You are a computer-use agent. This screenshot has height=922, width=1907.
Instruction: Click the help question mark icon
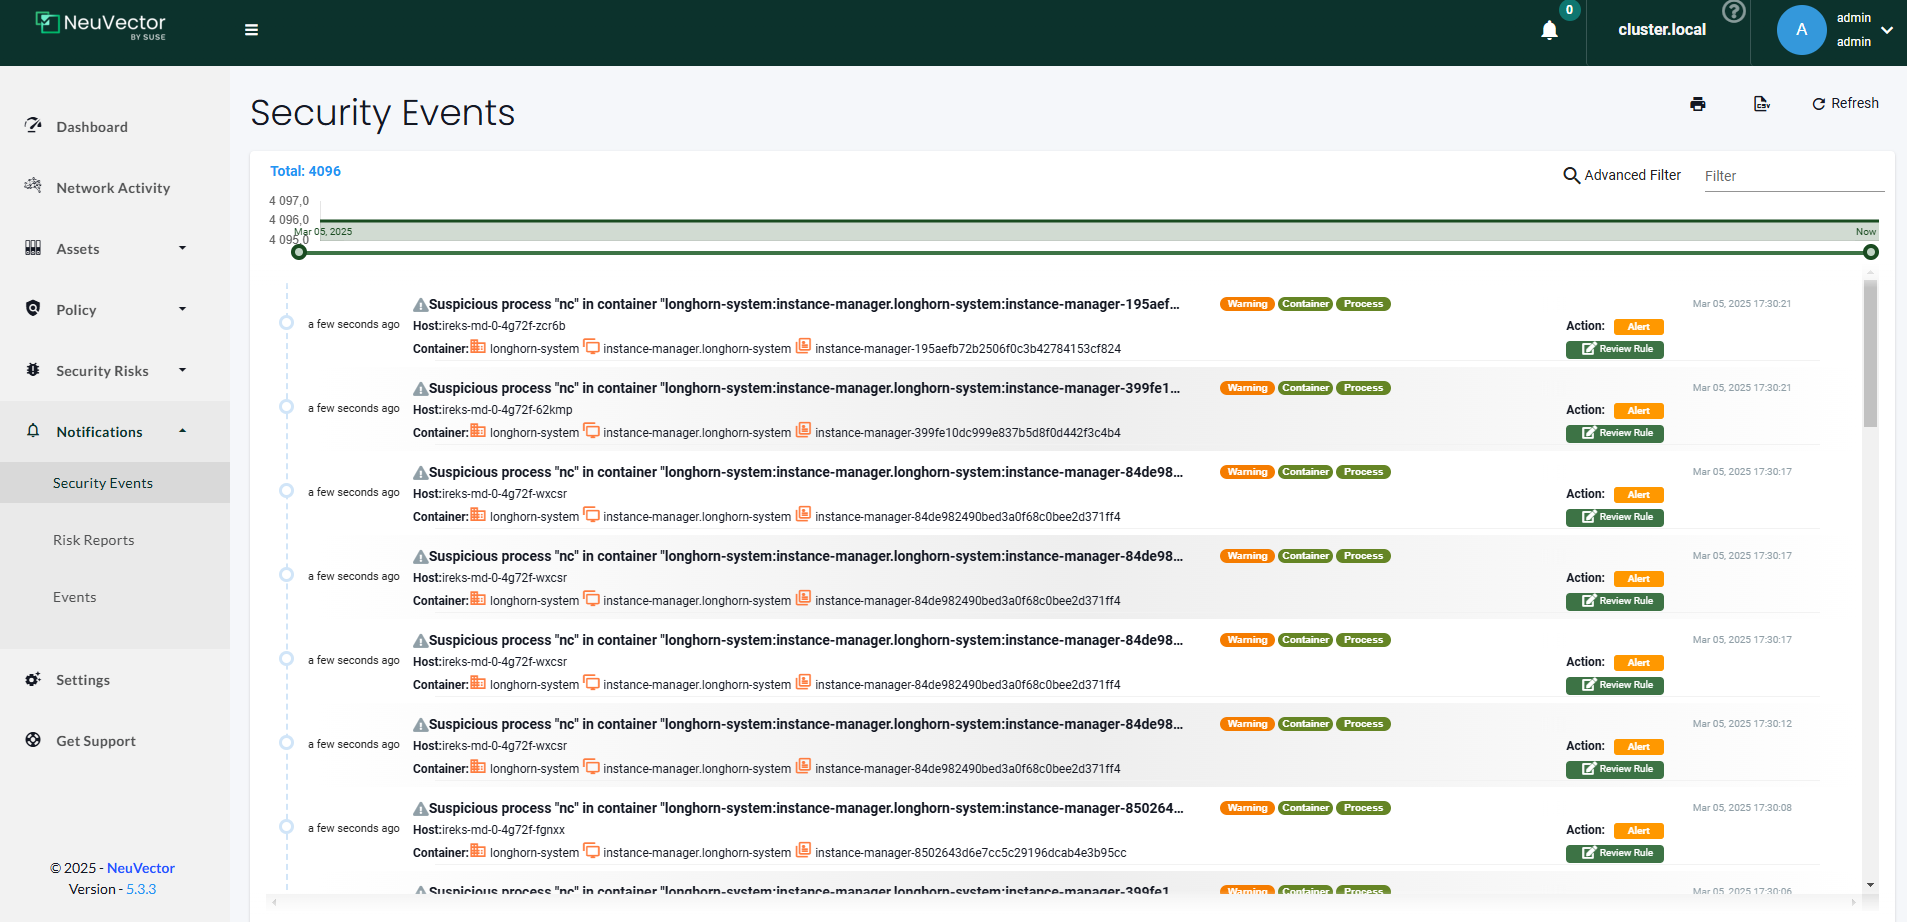tap(1733, 12)
